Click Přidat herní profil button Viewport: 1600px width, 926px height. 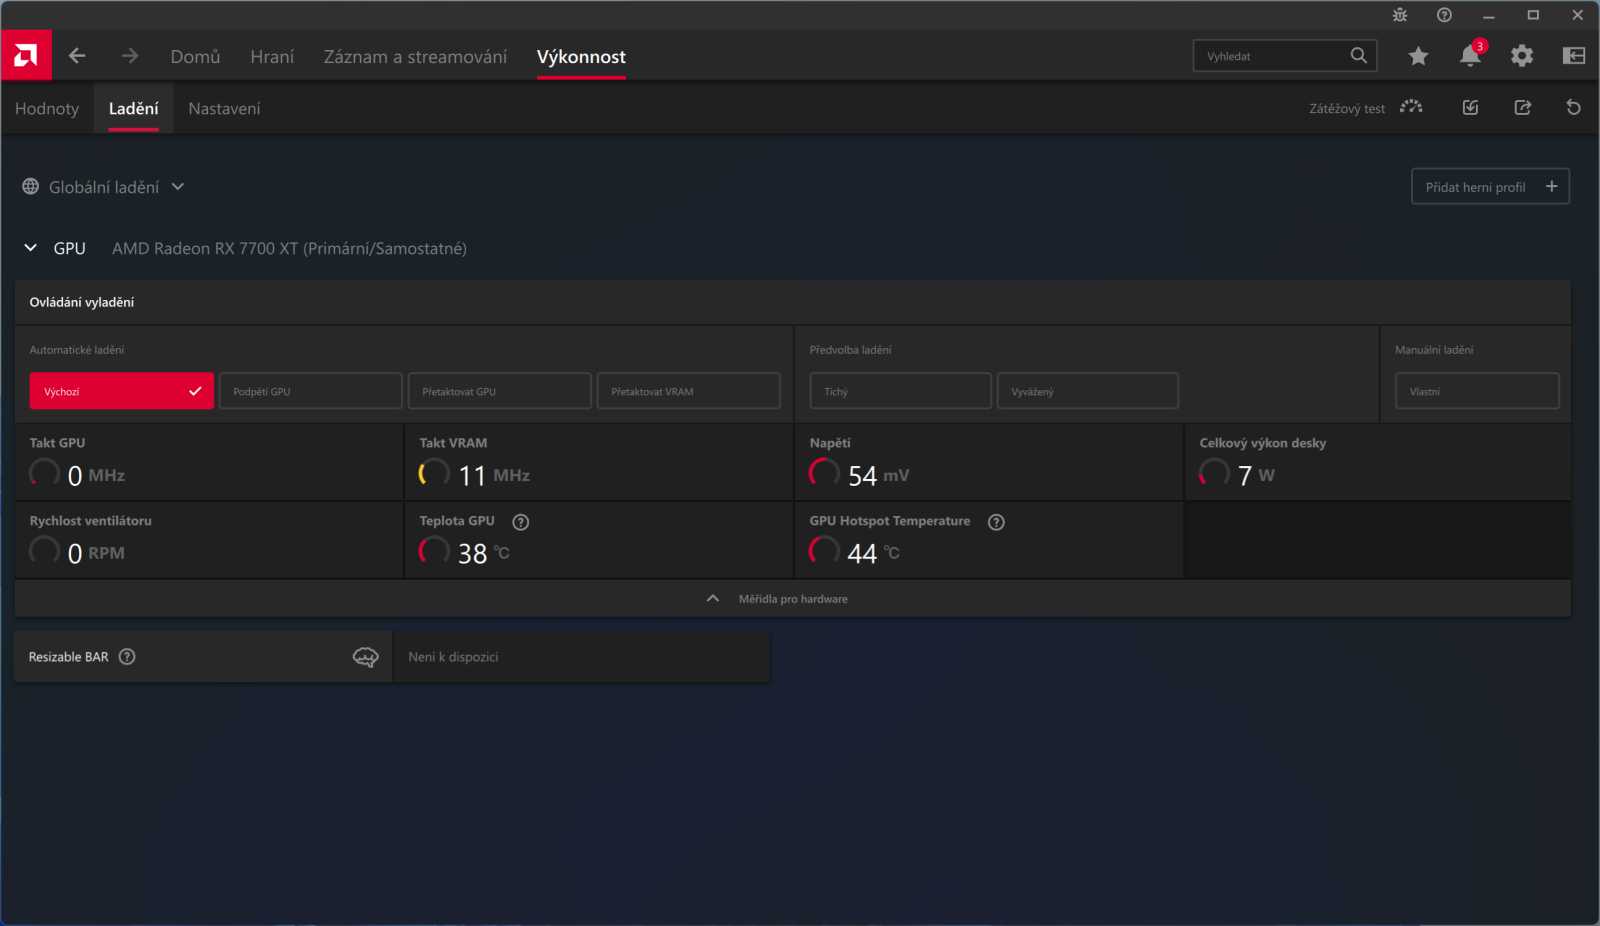[x=1490, y=187]
